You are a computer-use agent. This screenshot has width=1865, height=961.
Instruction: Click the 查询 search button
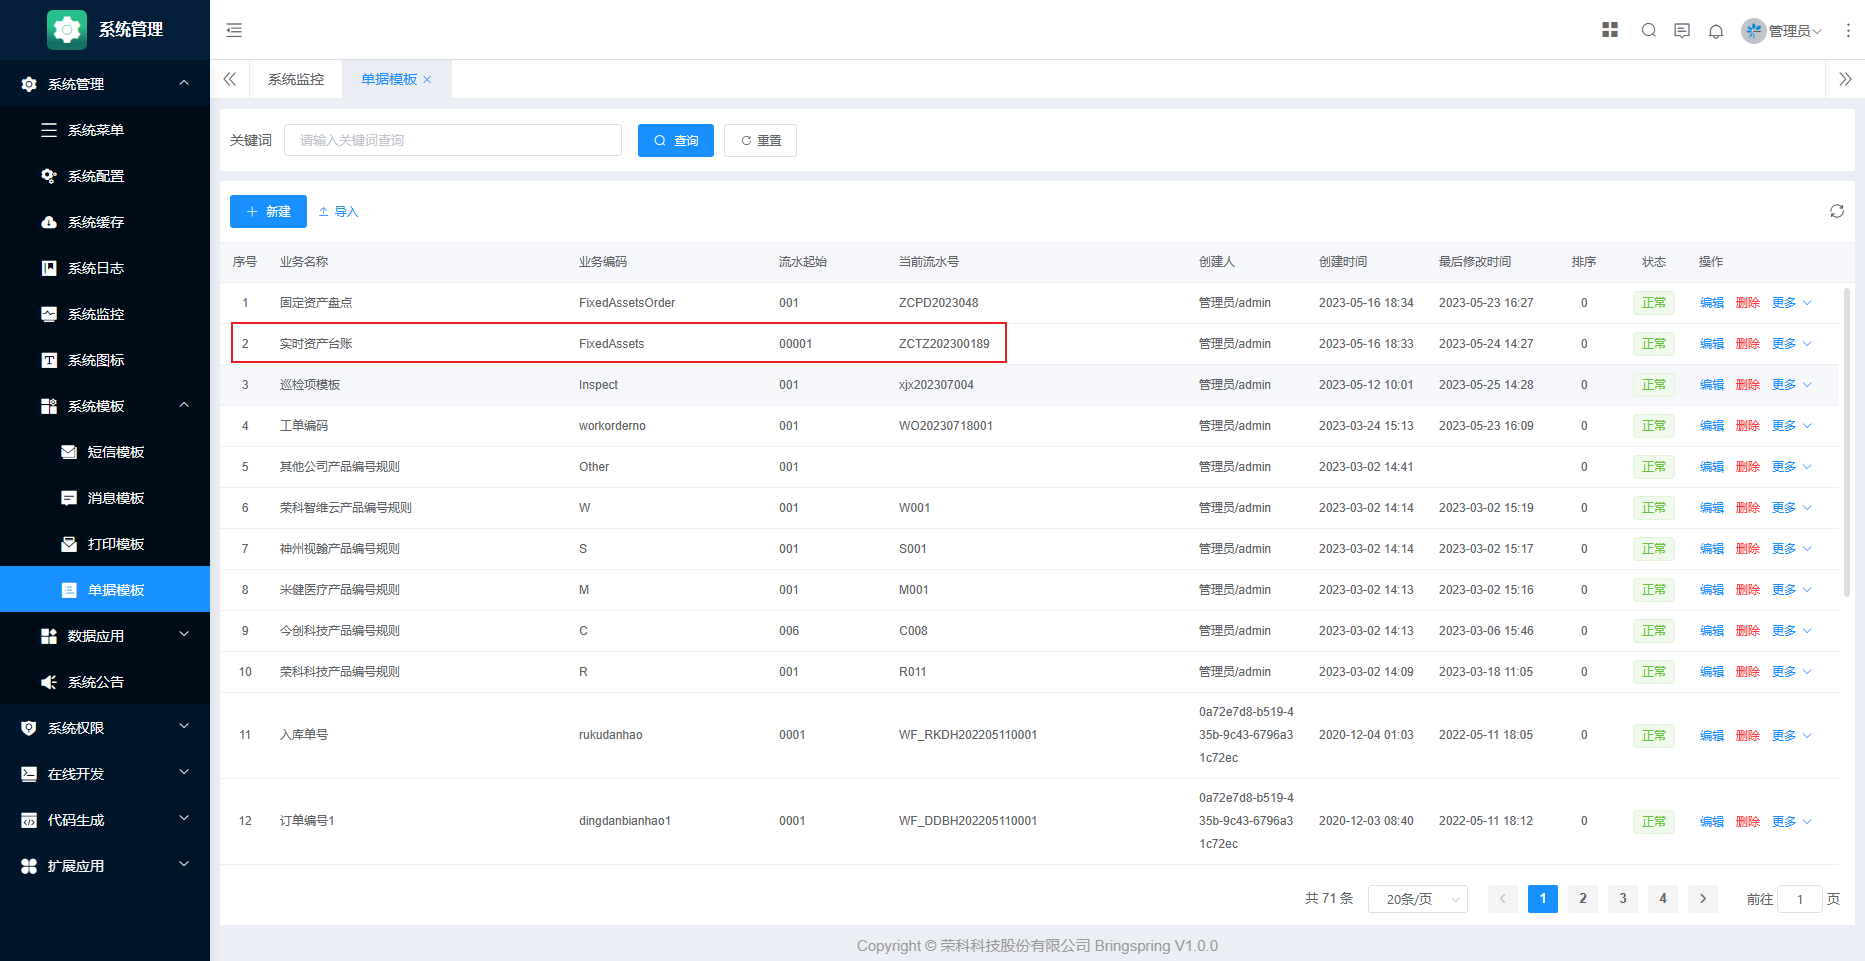pos(676,141)
